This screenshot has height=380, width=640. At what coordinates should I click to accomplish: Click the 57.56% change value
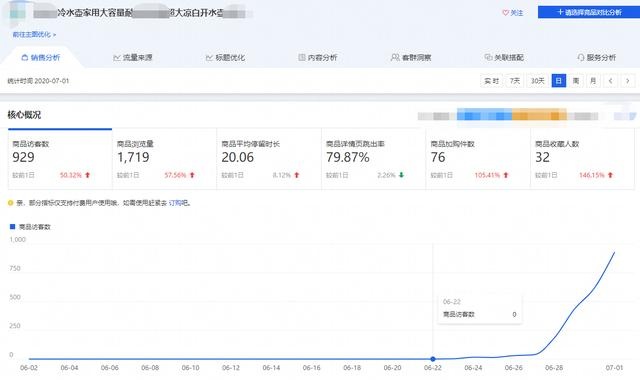point(175,175)
